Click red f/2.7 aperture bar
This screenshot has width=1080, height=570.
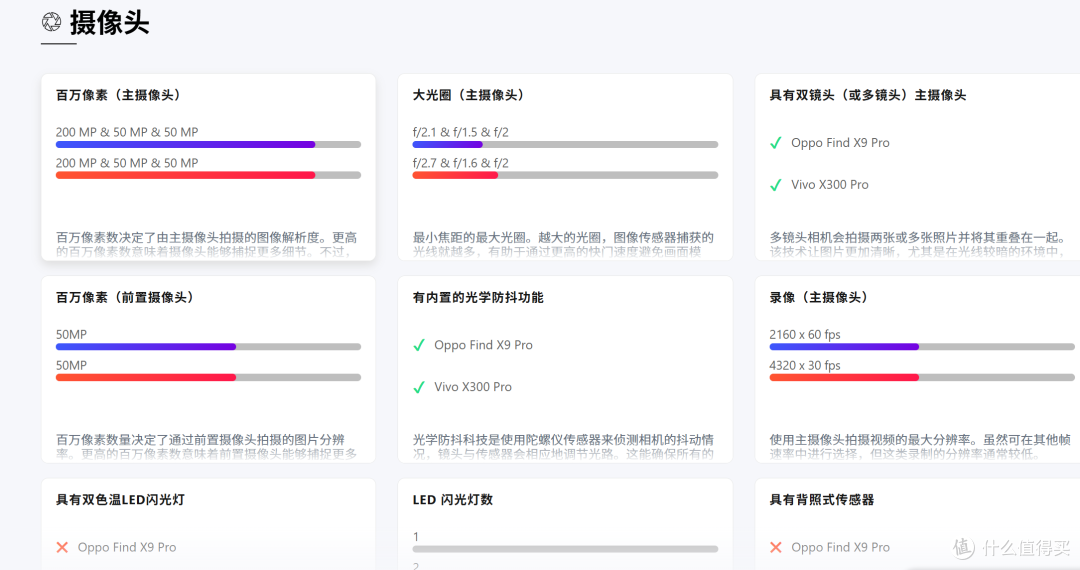click(455, 175)
